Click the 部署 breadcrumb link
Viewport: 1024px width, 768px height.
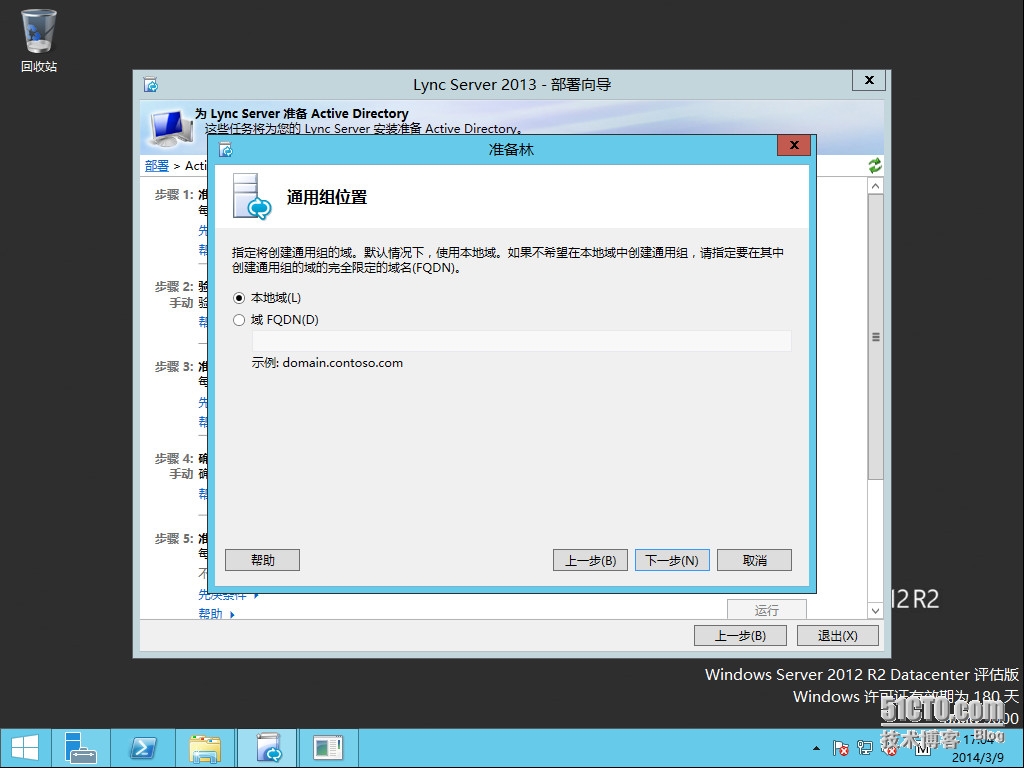tap(157, 166)
